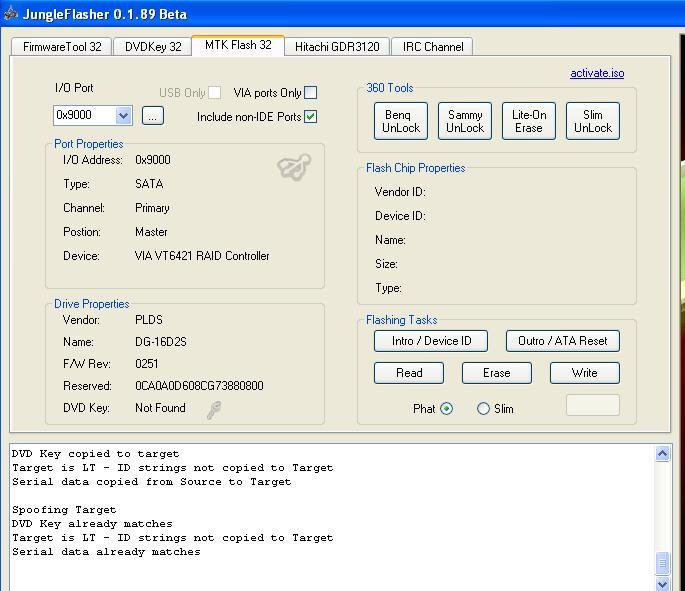Select the Slim radio option
Viewport: 685px width, 591px height.
pyautogui.click(x=484, y=408)
